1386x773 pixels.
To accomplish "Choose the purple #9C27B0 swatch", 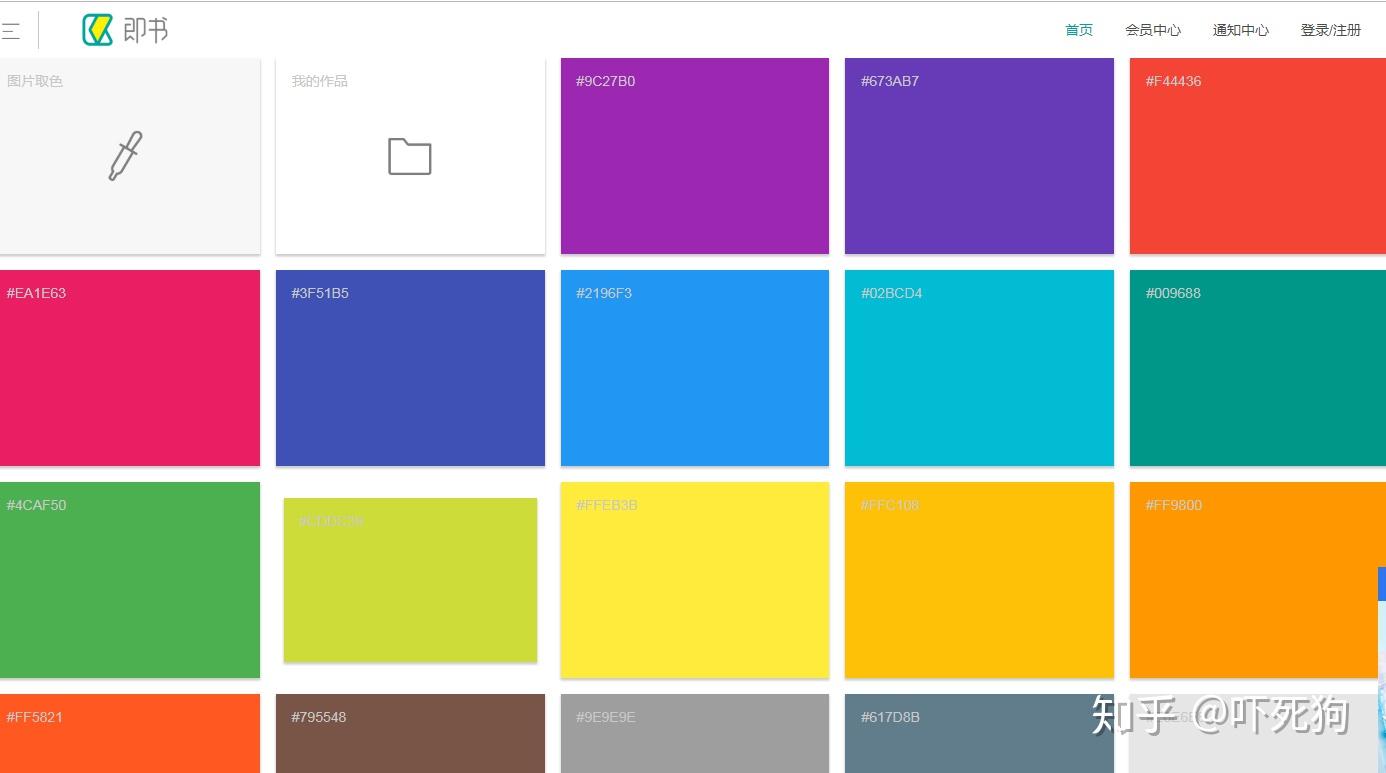I will 695,156.
